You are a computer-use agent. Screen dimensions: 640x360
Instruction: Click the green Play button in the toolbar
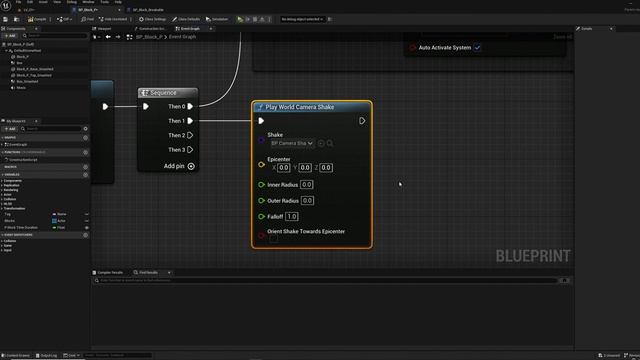pos(240,19)
